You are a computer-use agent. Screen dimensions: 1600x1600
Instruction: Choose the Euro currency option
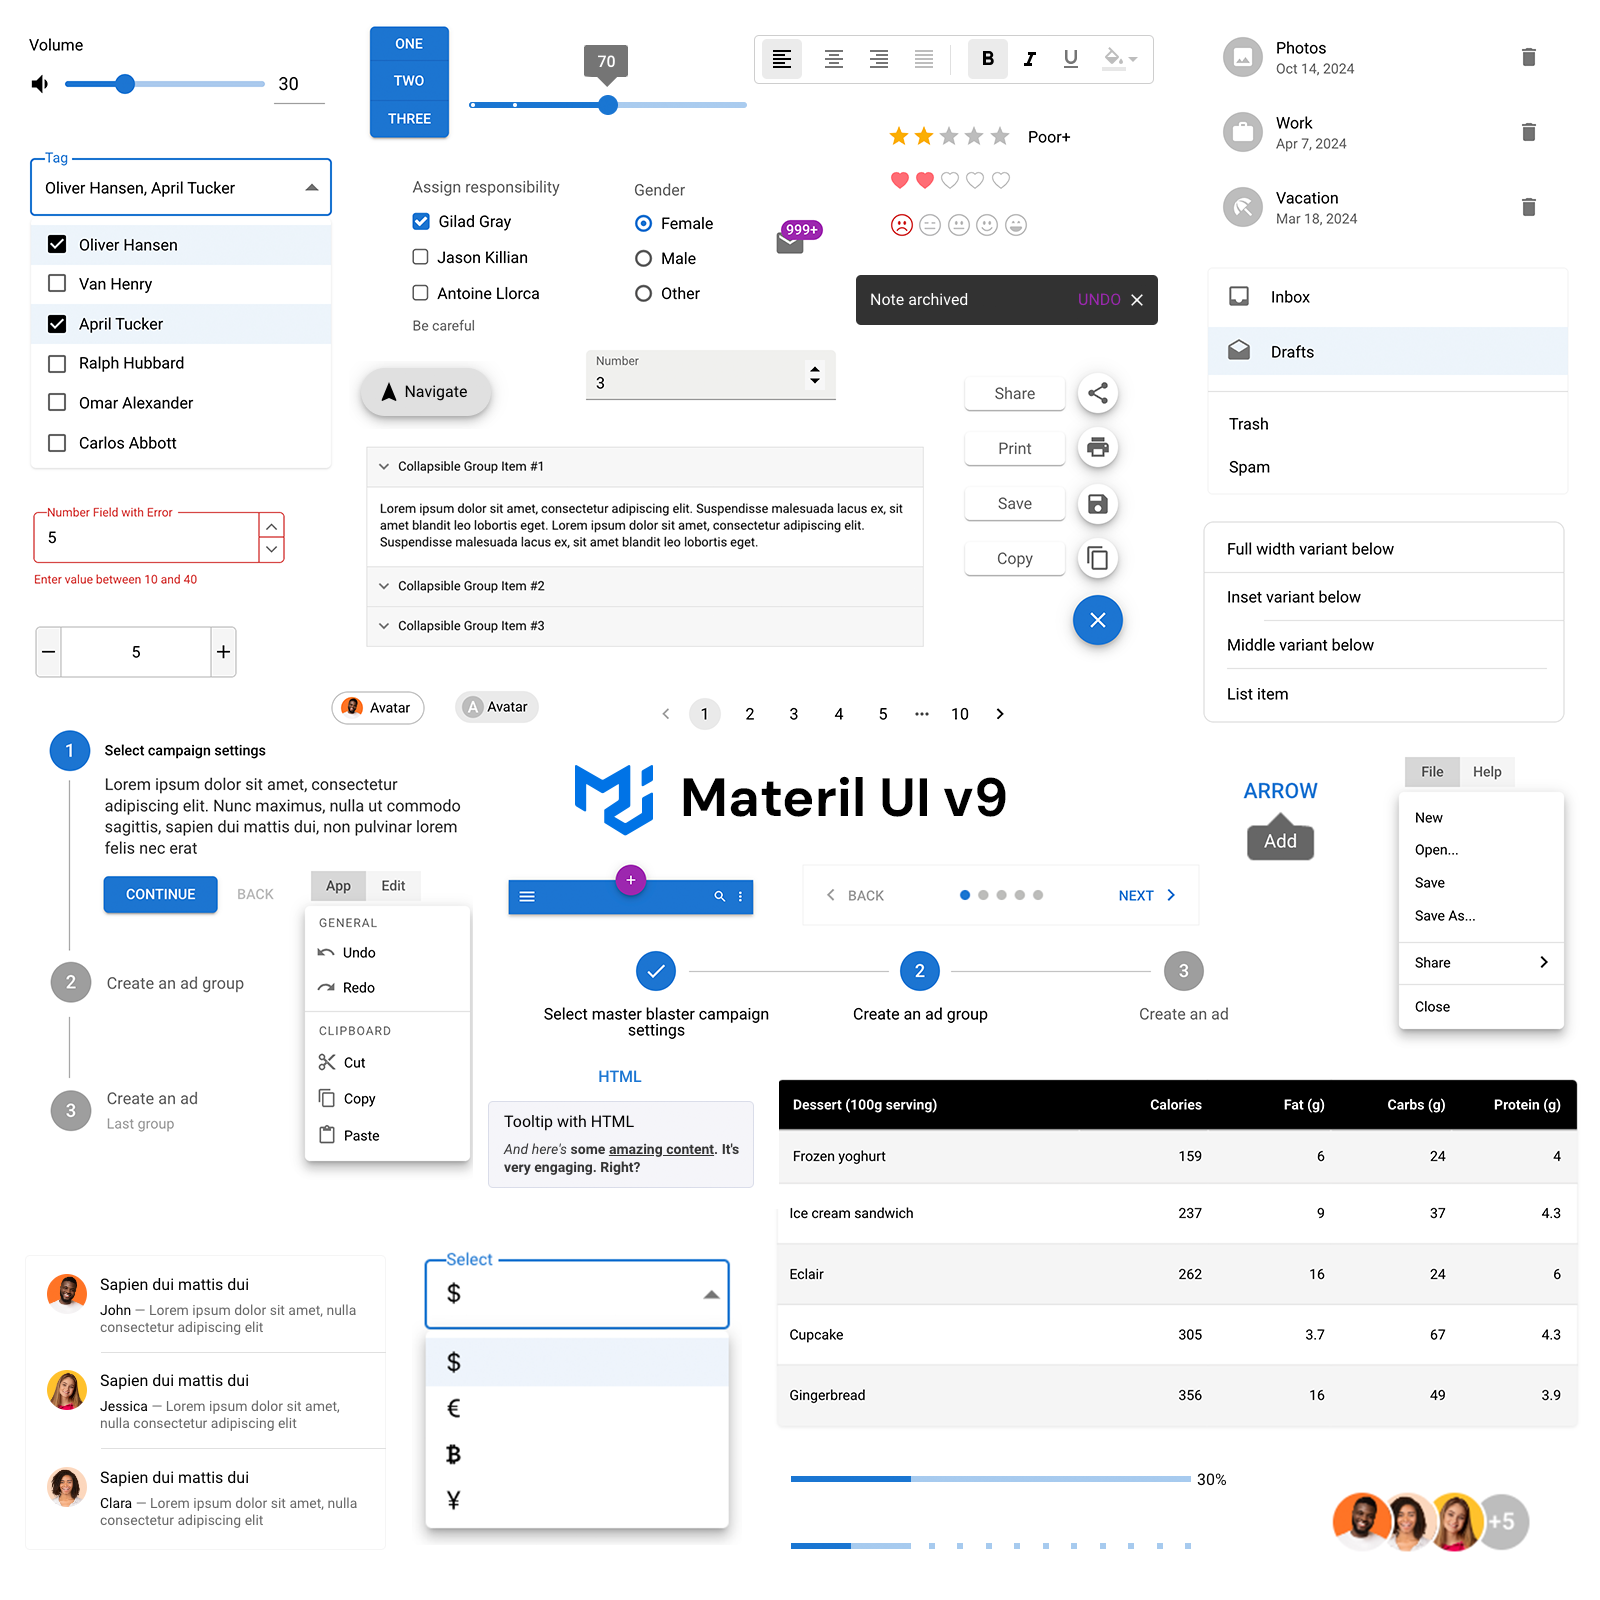pyautogui.click(x=577, y=1409)
